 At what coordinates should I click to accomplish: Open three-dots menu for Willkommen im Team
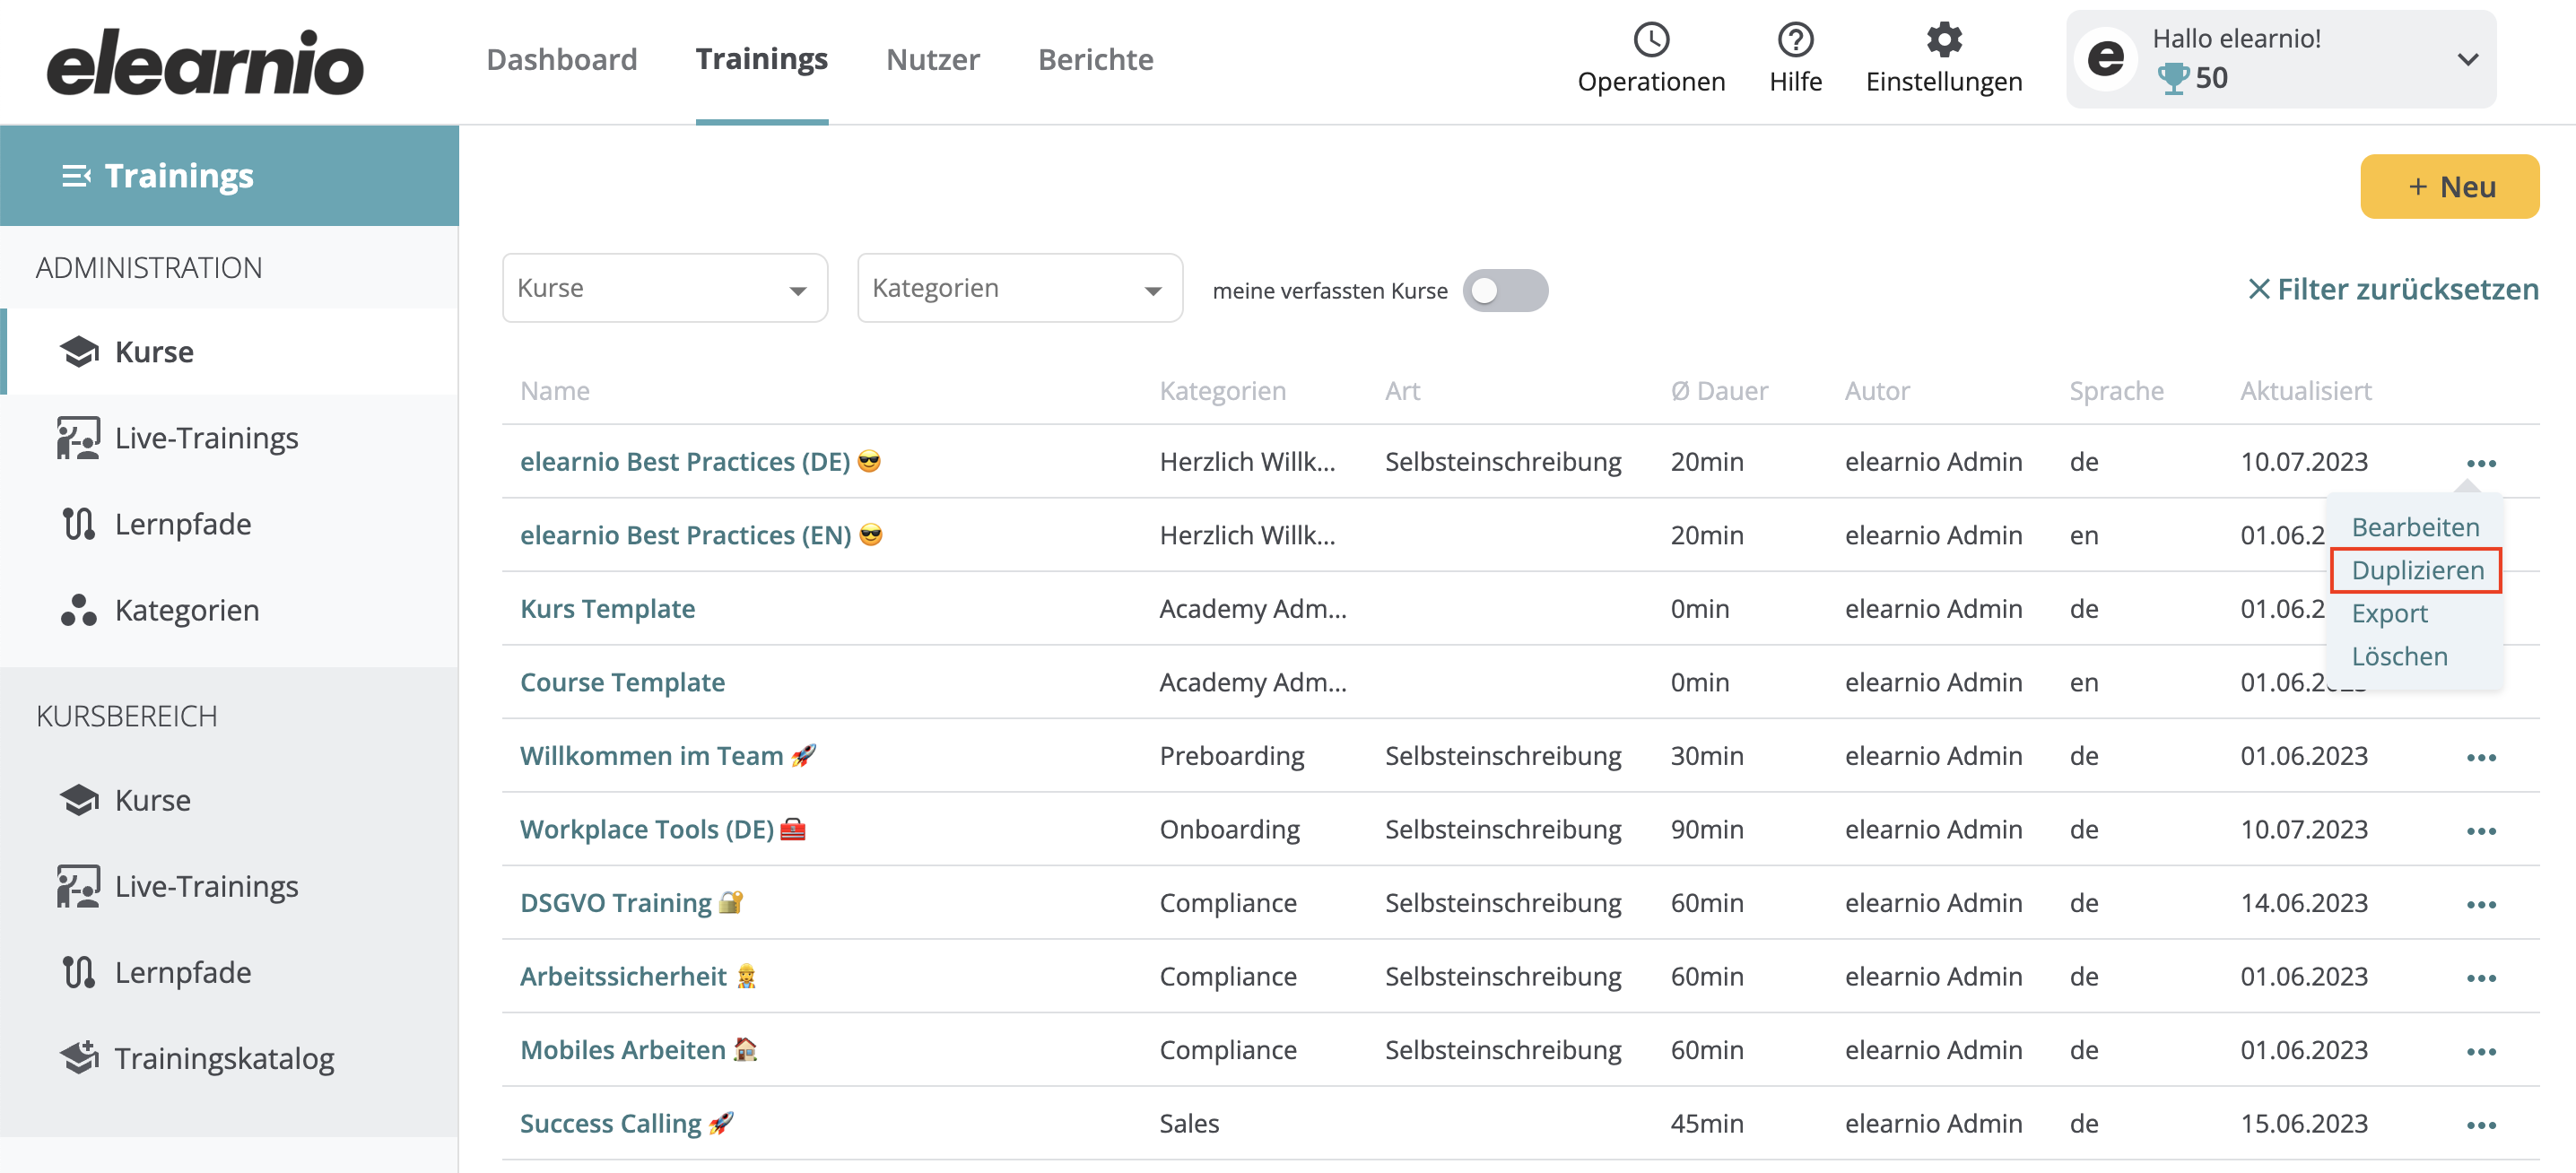pyautogui.click(x=2481, y=757)
